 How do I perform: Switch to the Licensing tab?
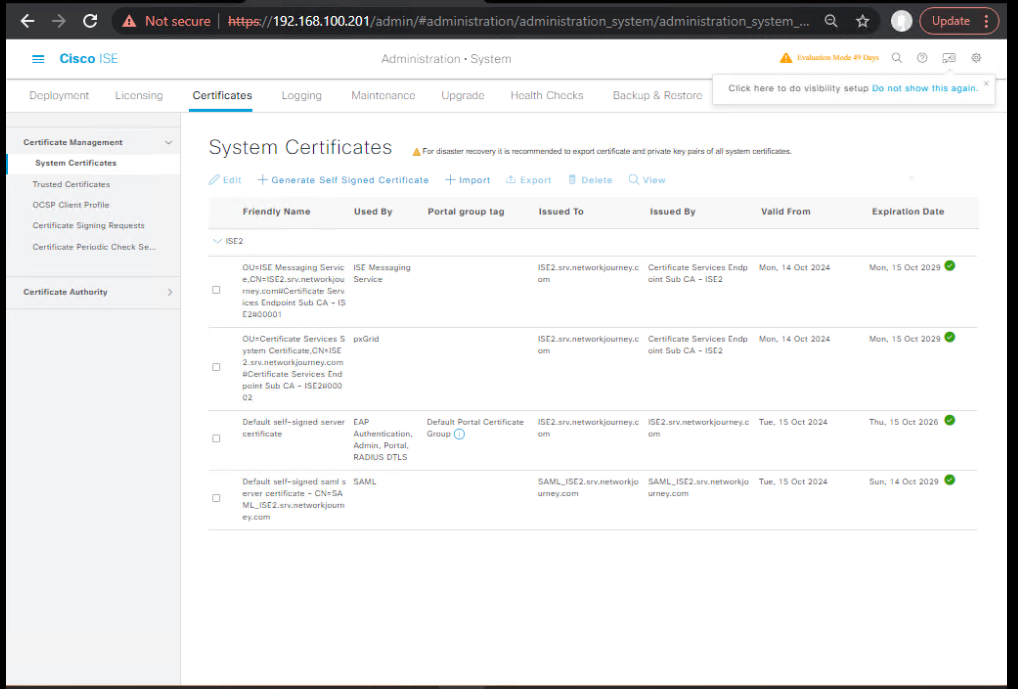tap(139, 95)
